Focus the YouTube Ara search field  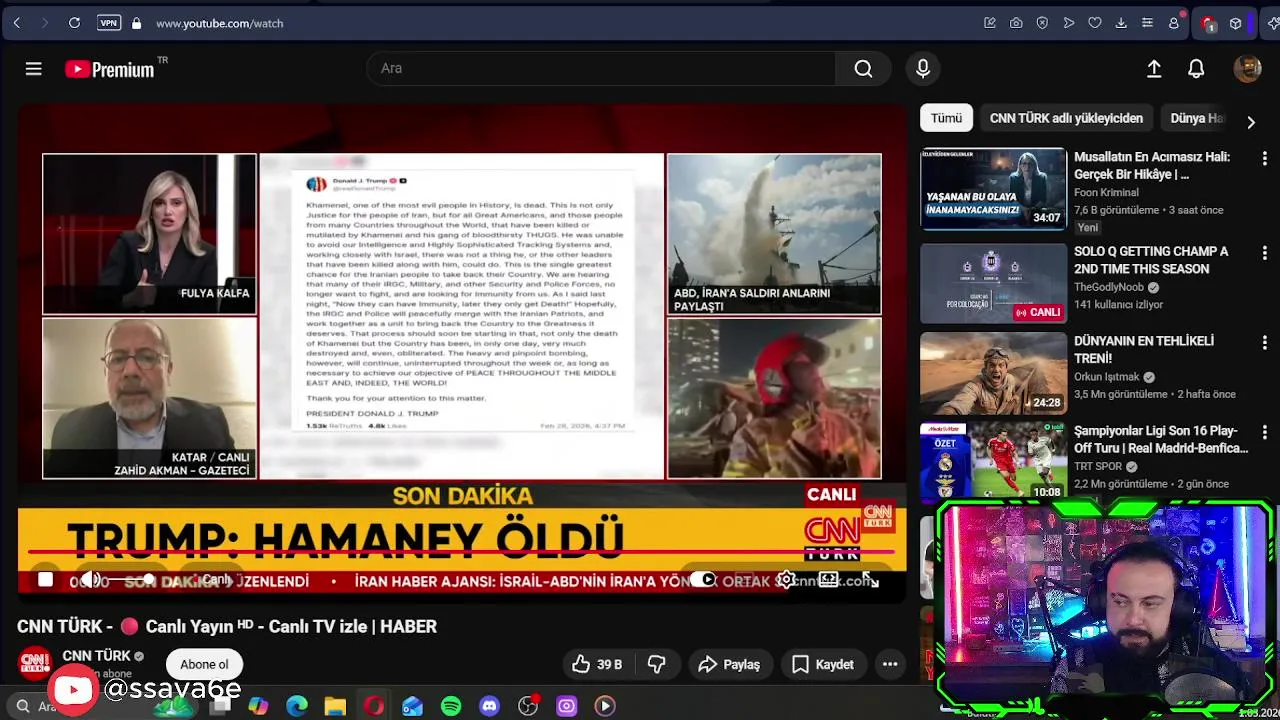pos(600,68)
